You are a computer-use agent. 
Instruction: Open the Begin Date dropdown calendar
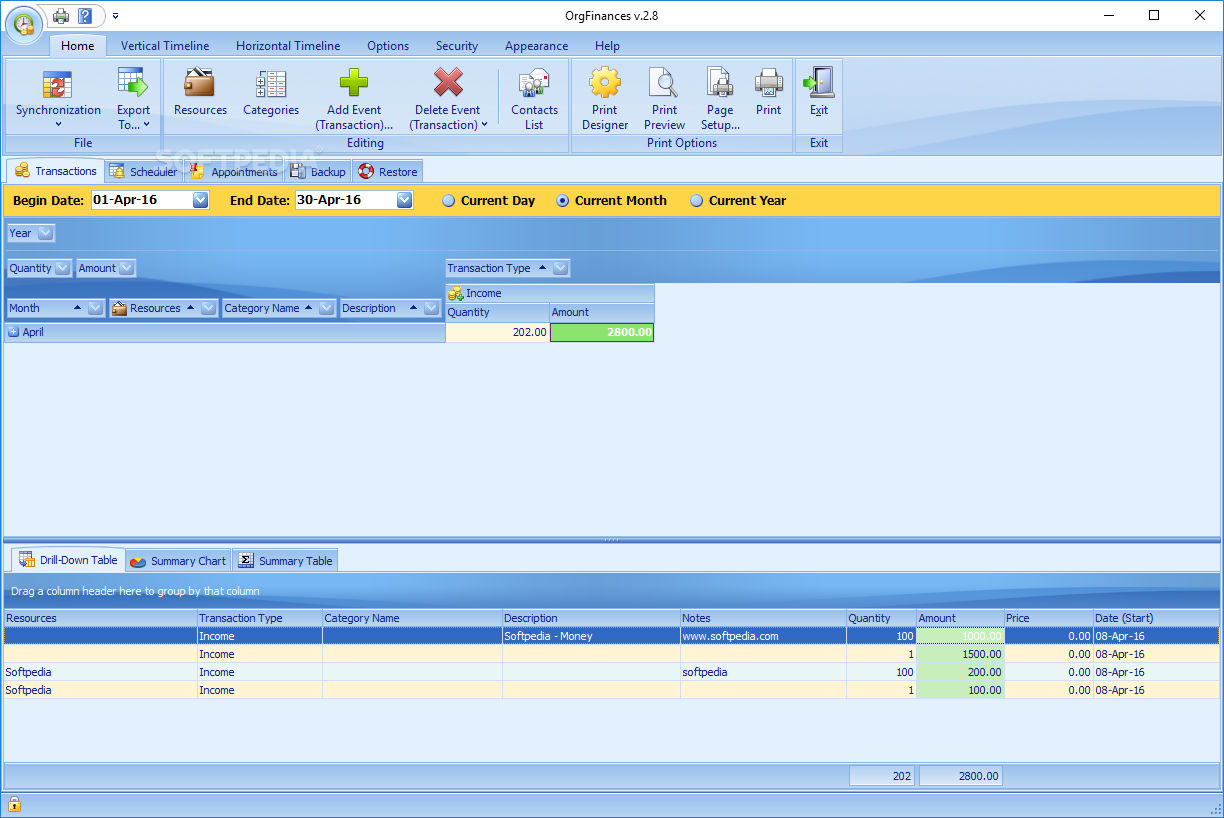200,200
